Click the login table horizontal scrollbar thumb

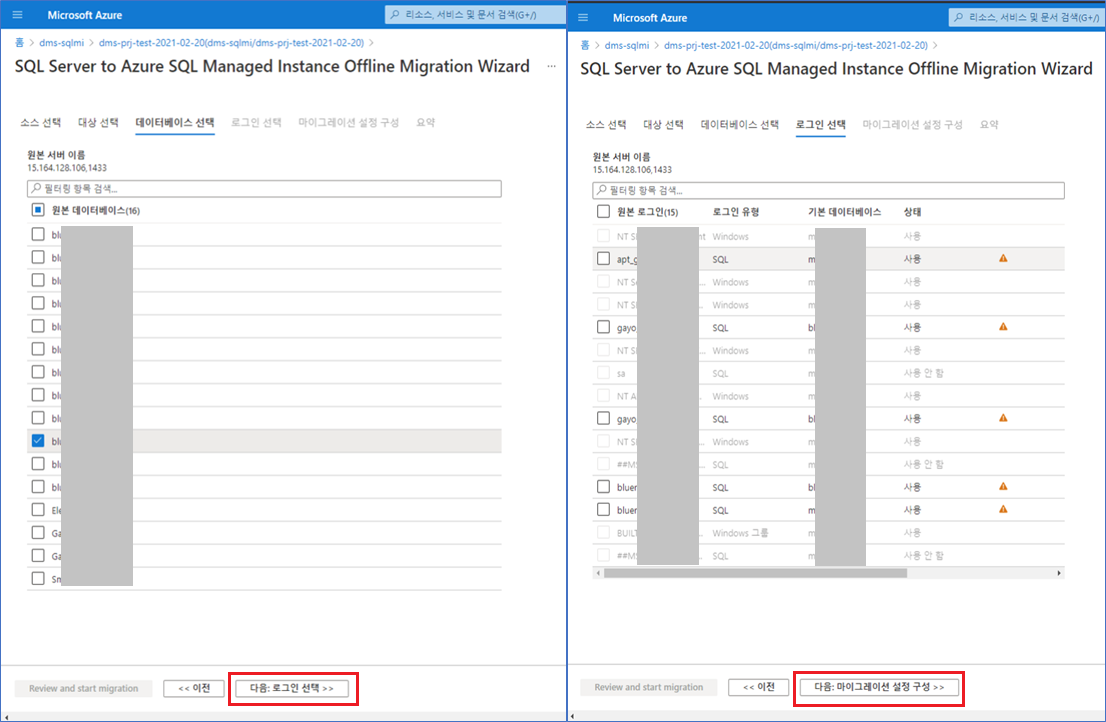[755, 573]
